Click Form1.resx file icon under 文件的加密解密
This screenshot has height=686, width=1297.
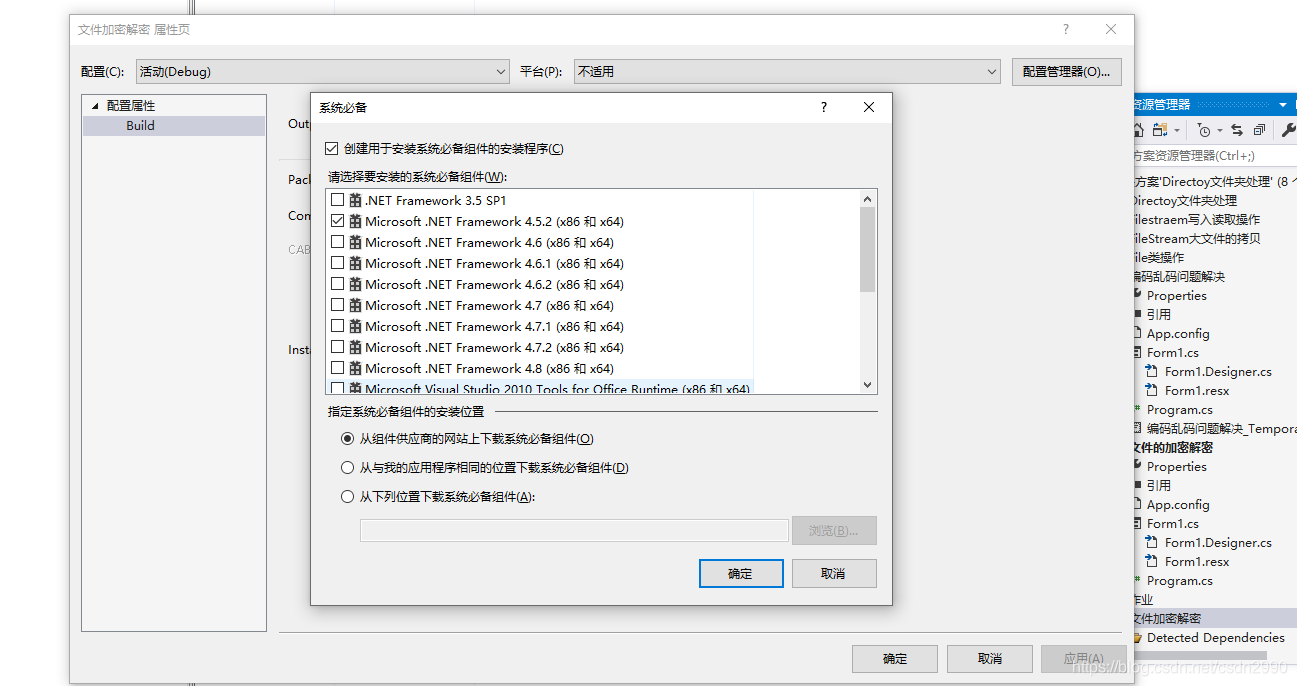(x=1152, y=561)
